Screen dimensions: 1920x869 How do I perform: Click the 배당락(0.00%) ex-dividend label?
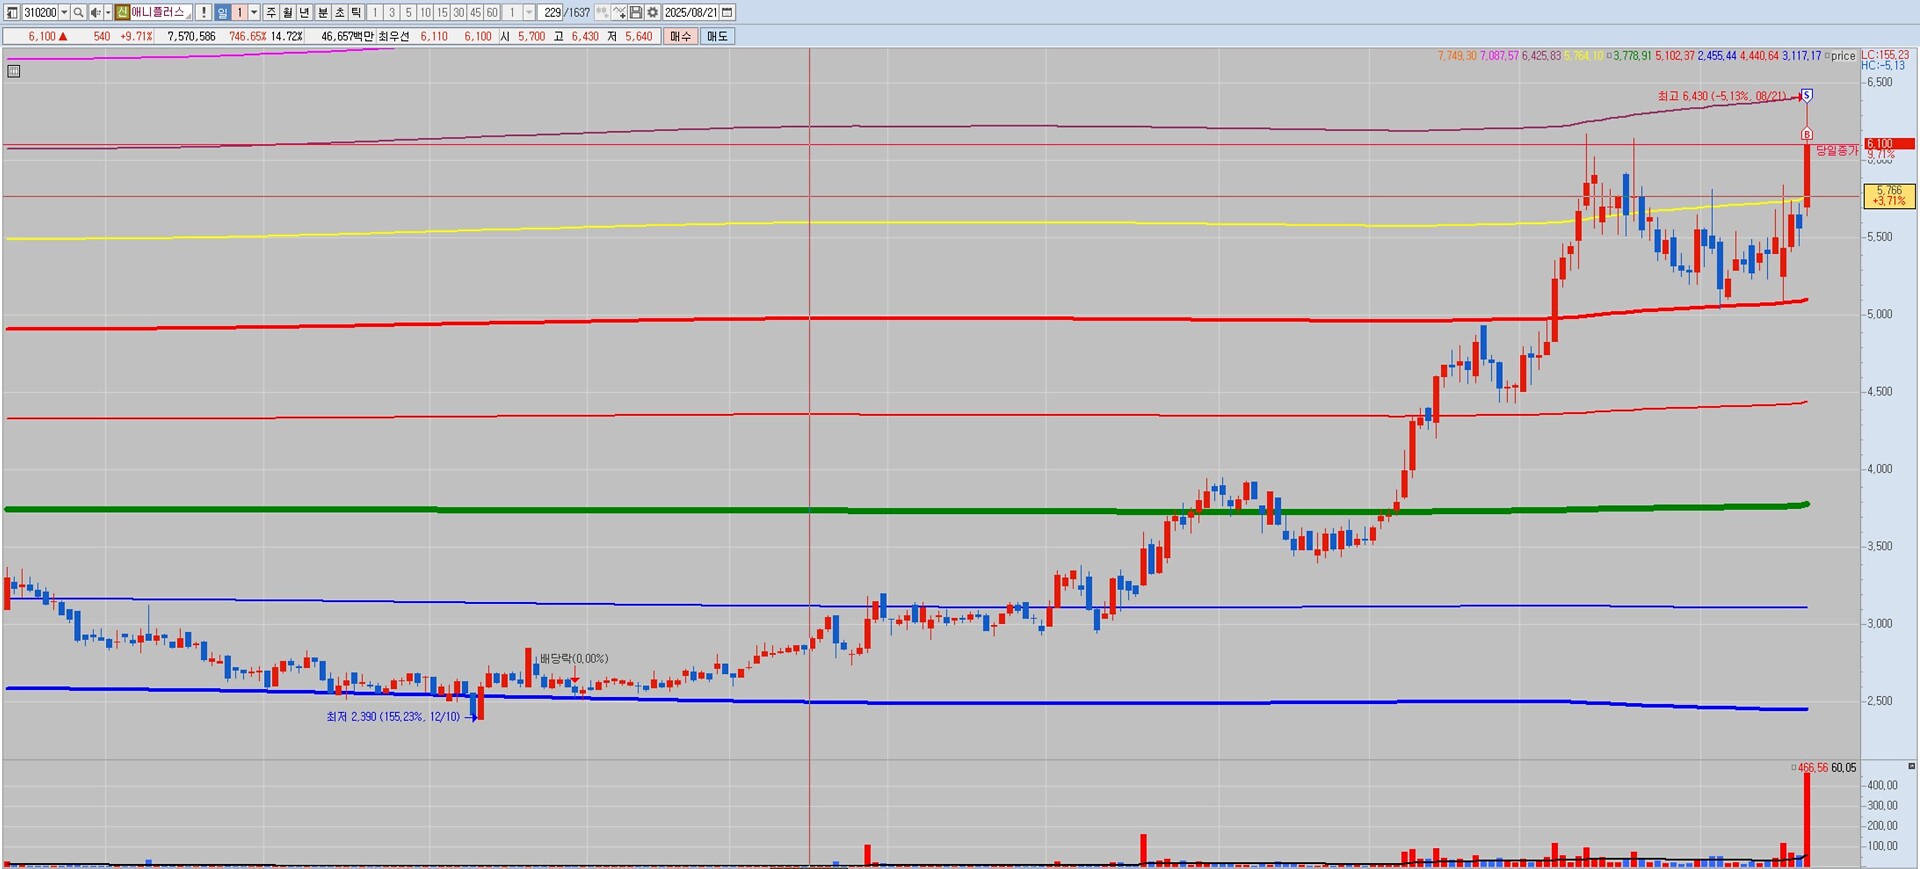pos(574,658)
